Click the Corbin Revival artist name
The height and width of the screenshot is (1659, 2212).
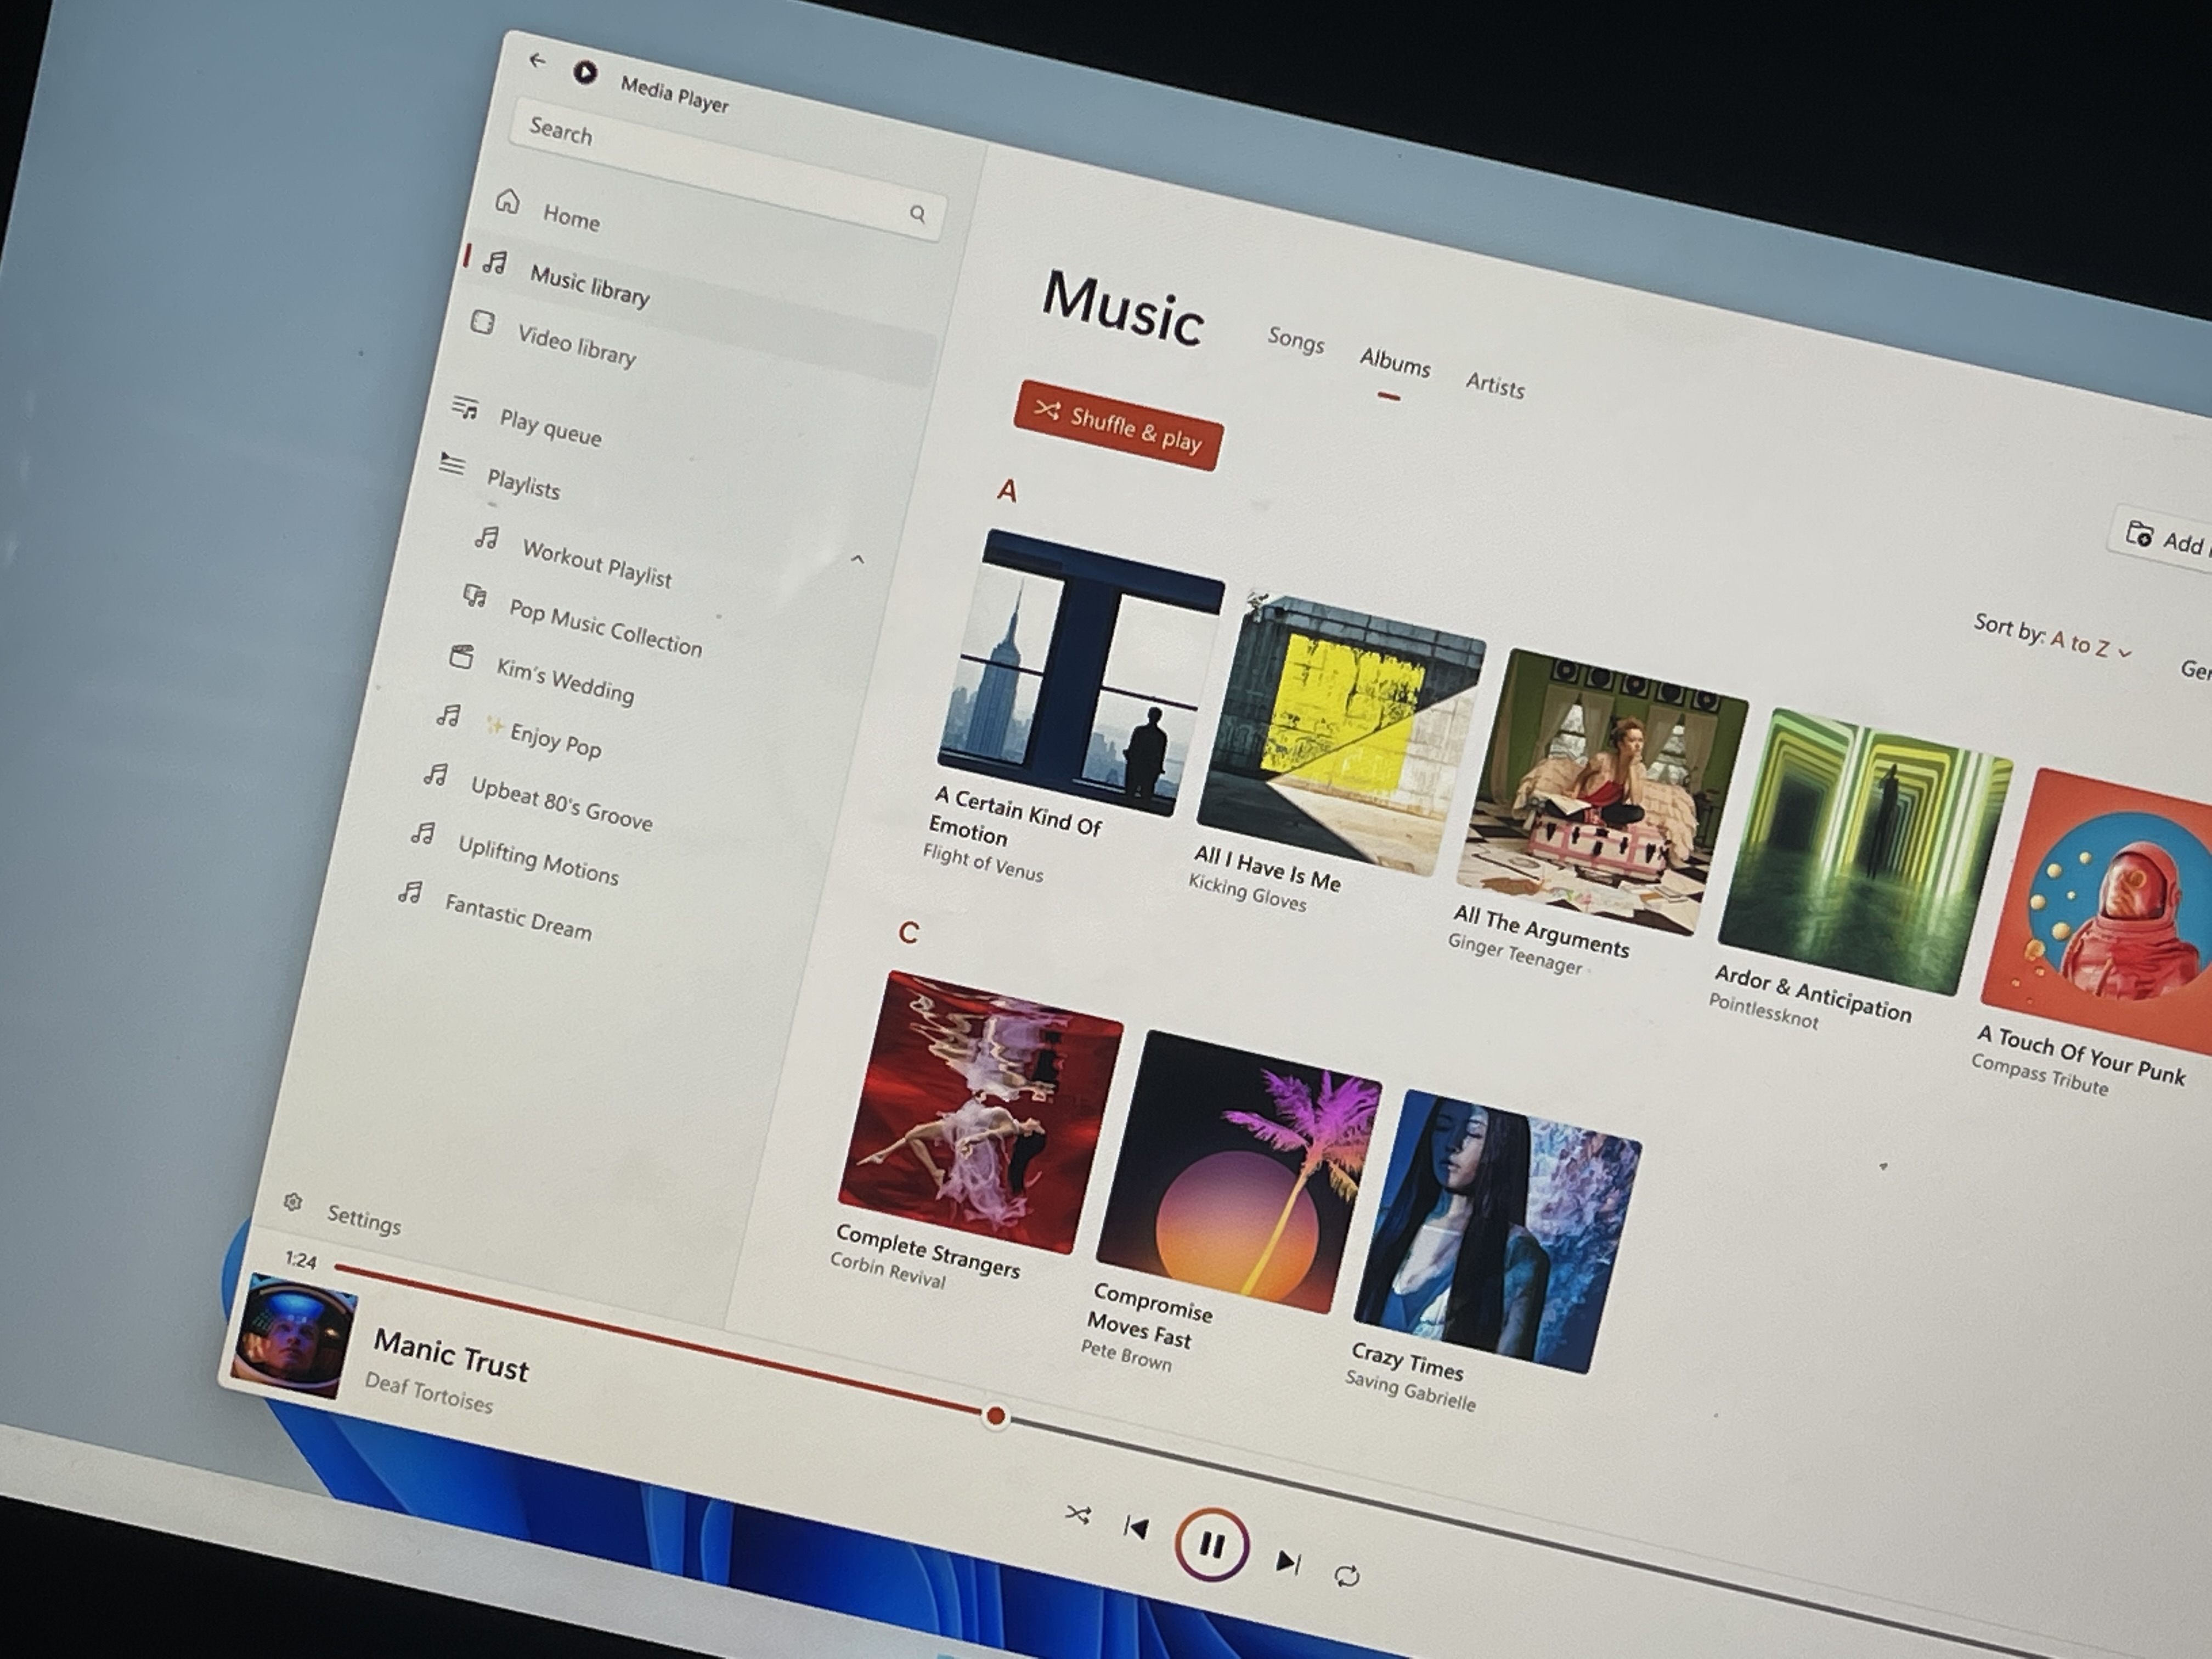pyautogui.click(x=887, y=1270)
